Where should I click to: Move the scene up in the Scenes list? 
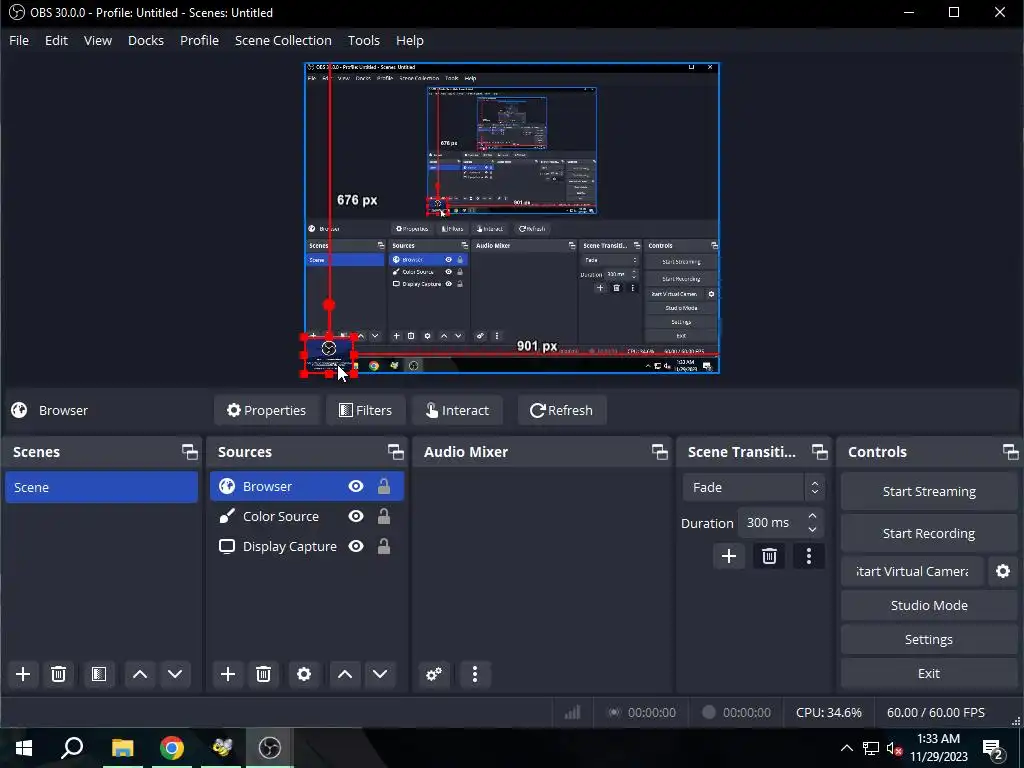[140, 674]
